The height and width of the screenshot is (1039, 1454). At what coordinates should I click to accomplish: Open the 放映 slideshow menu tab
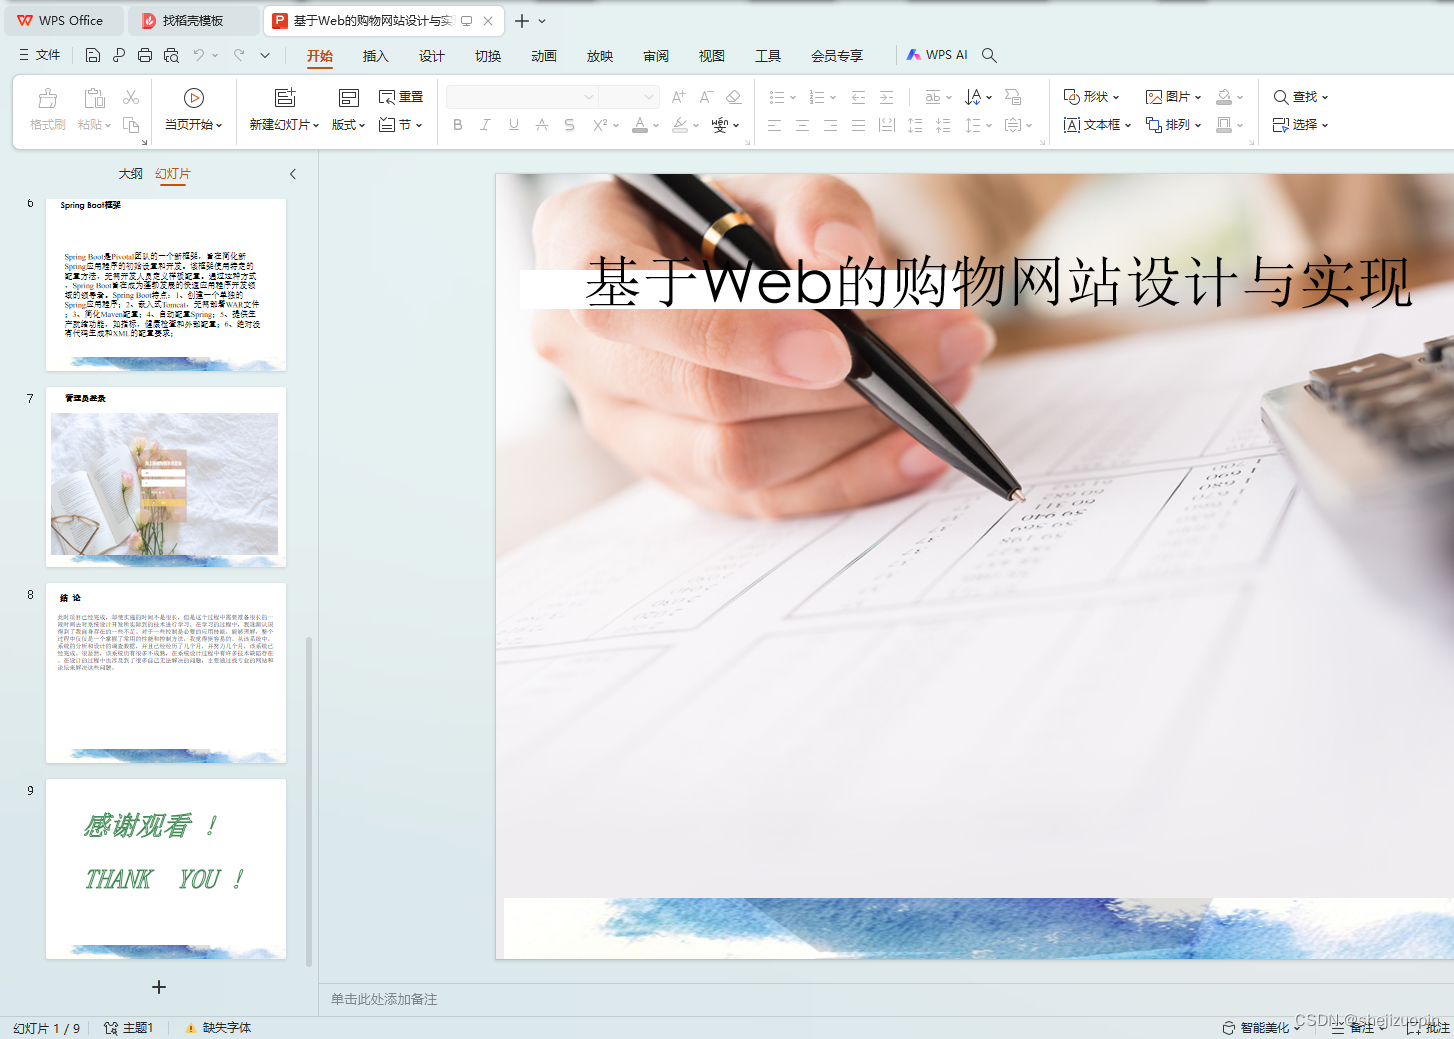click(599, 56)
